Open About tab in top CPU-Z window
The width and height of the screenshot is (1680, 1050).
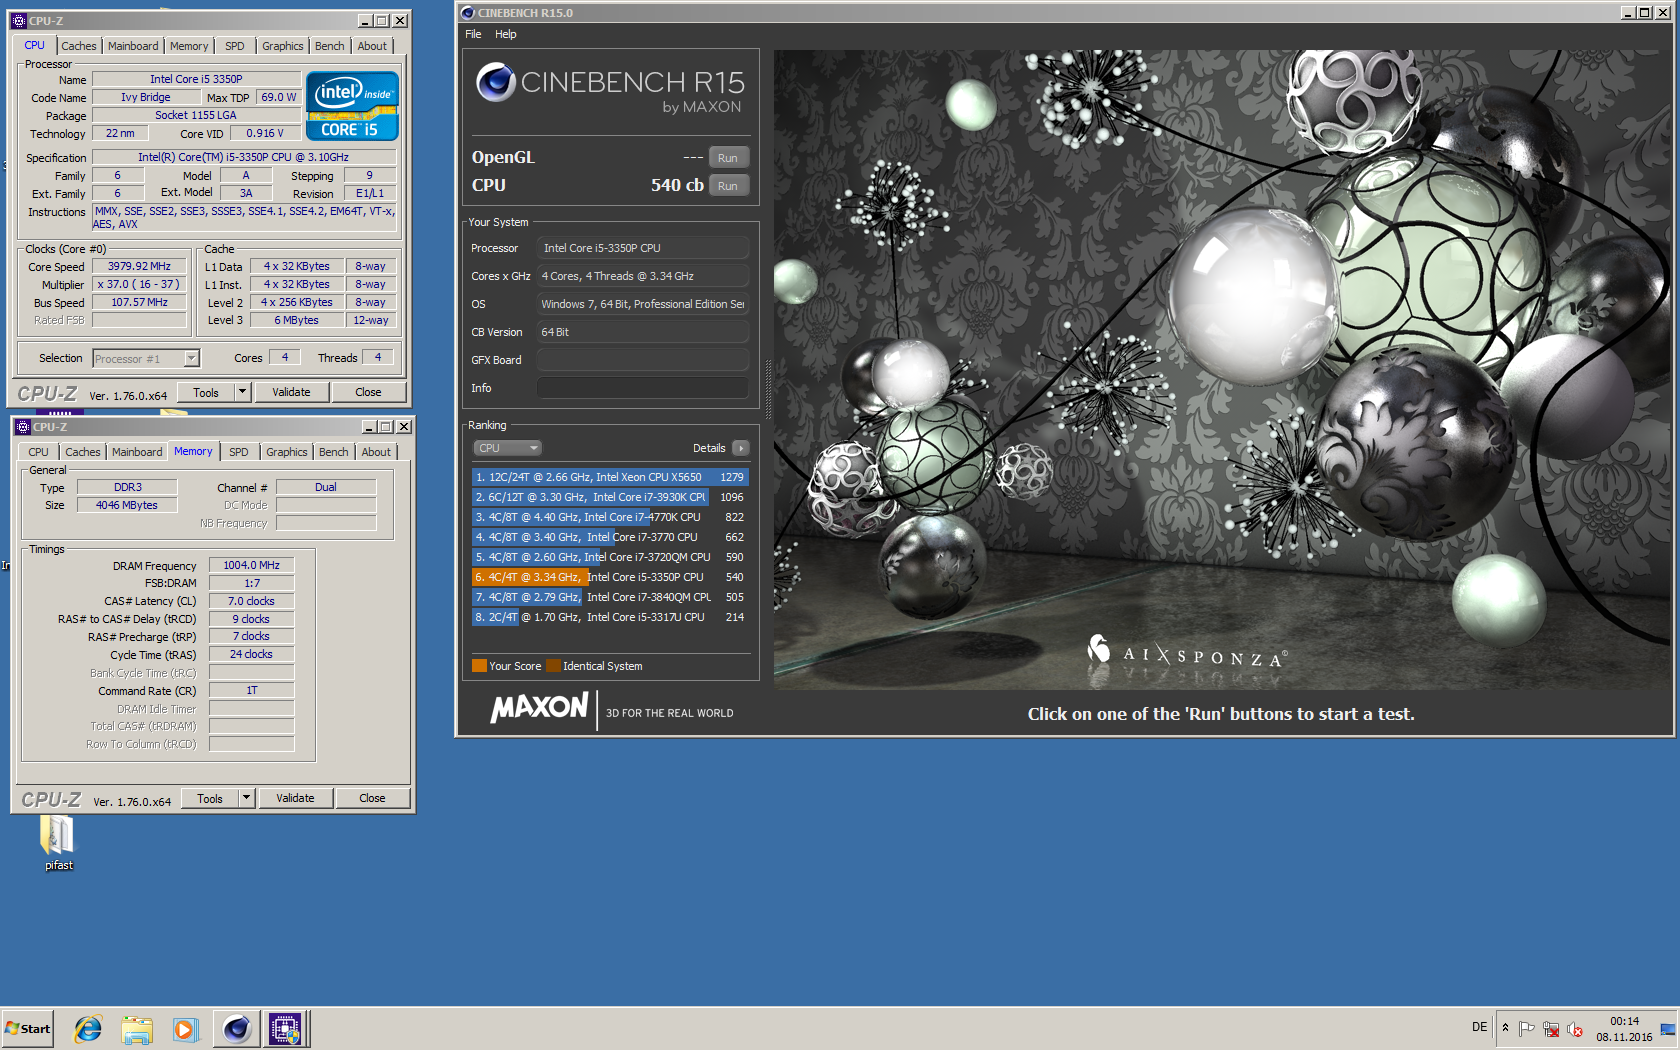[x=372, y=46]
